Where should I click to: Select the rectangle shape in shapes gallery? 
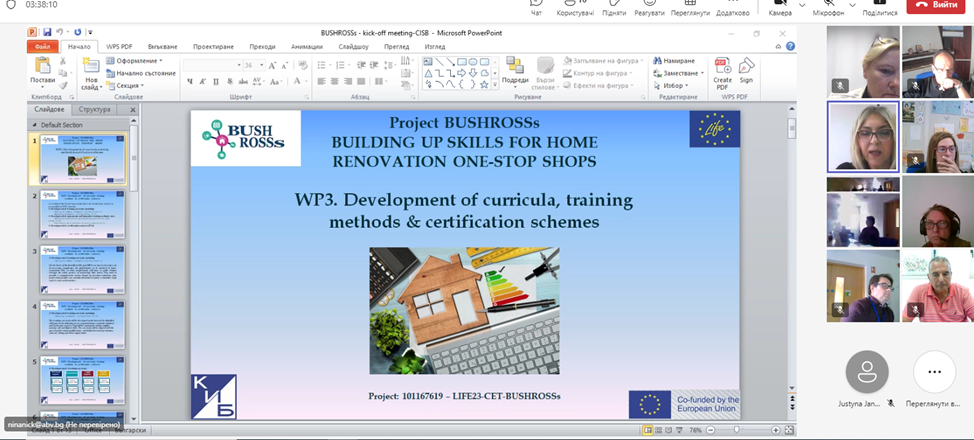pos(462,62)
